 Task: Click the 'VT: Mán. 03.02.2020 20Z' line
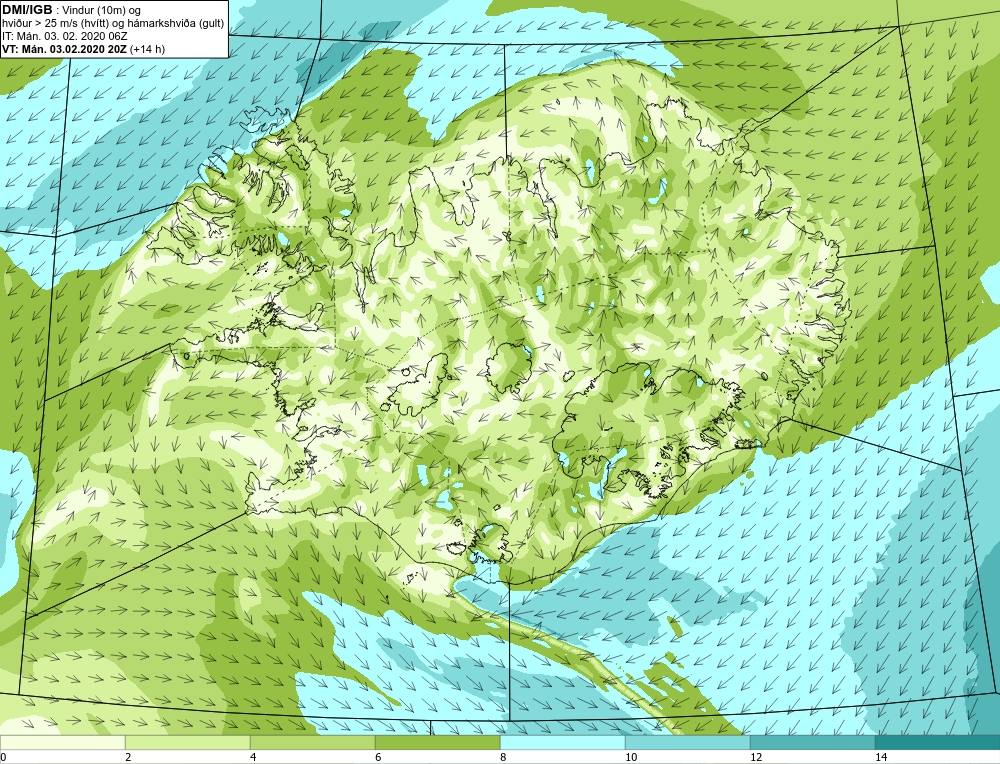[64, 49]
